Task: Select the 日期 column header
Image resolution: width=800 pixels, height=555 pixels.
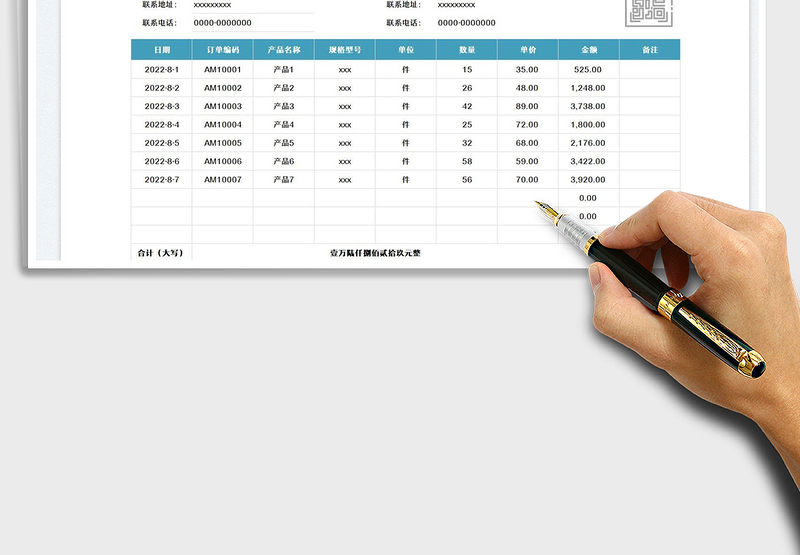Action: pyautogui.click(x=162, y=49)
